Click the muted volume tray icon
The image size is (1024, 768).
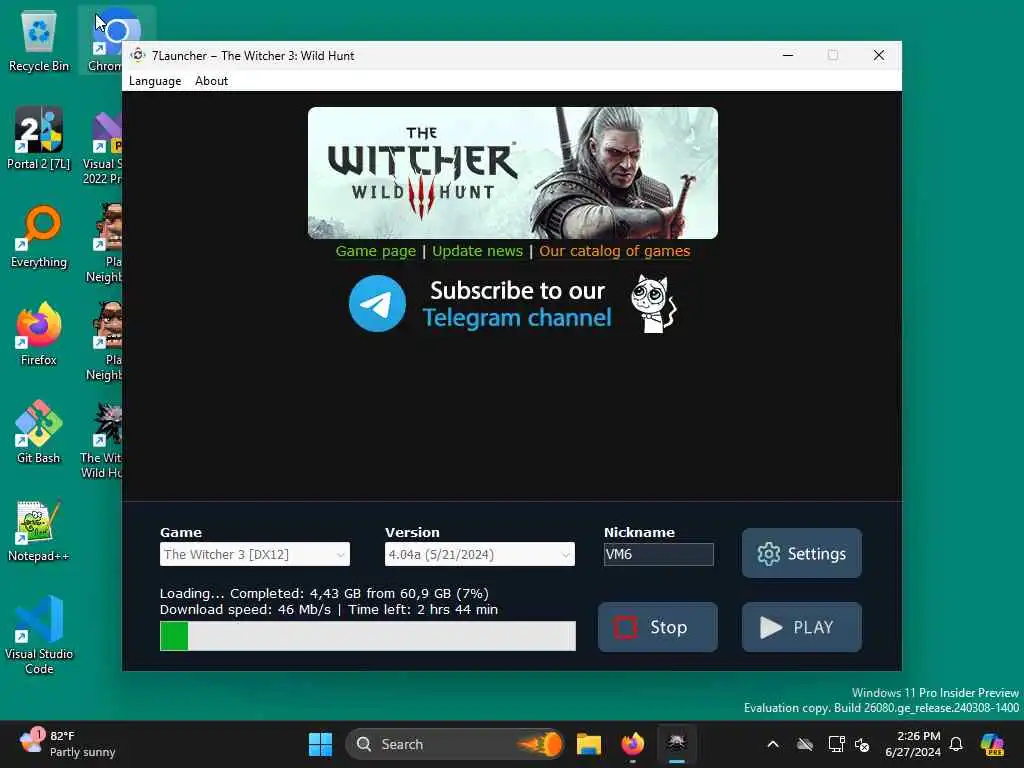(862, 744)
